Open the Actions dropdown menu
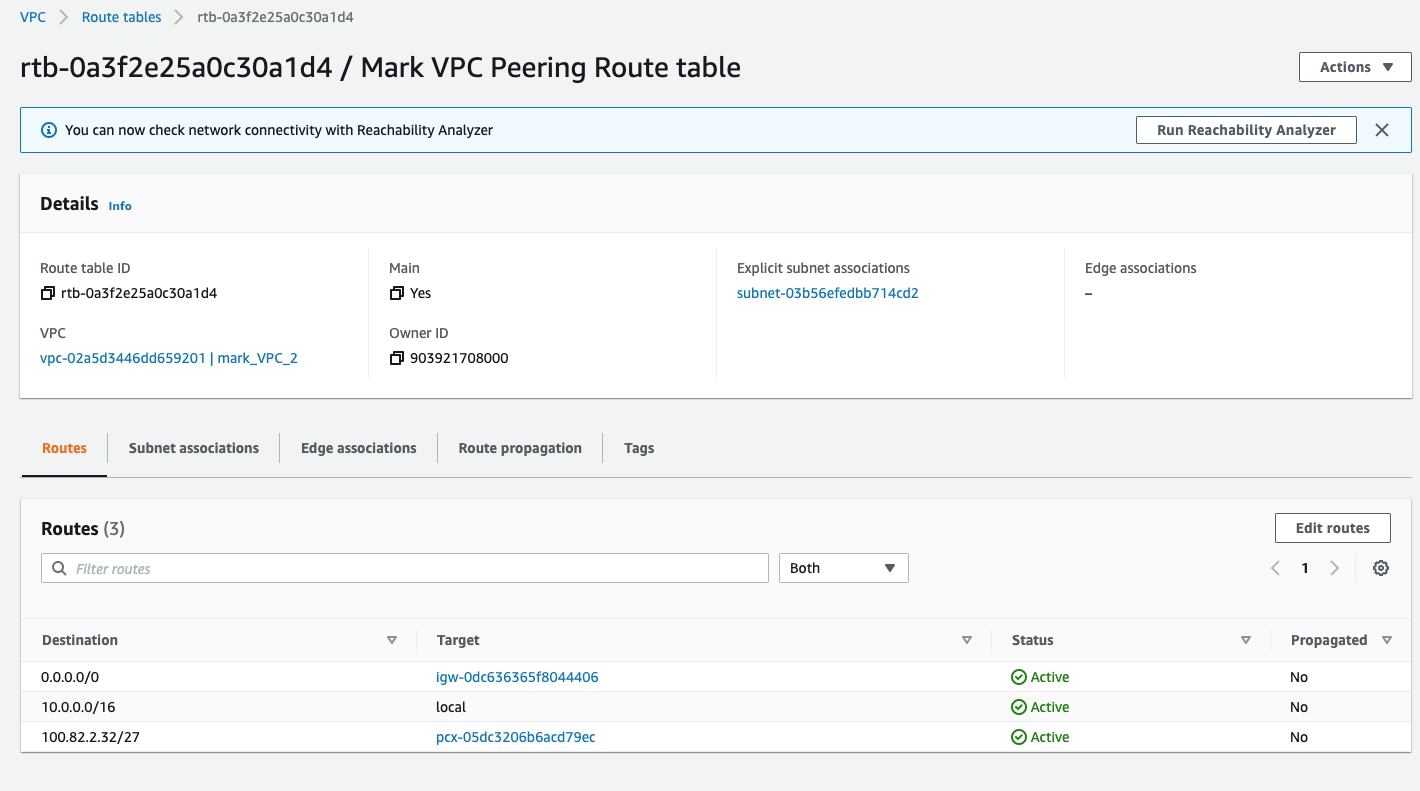This screenshot has width=1420, height=791. pyautogui.click(x=1355, y=67)
